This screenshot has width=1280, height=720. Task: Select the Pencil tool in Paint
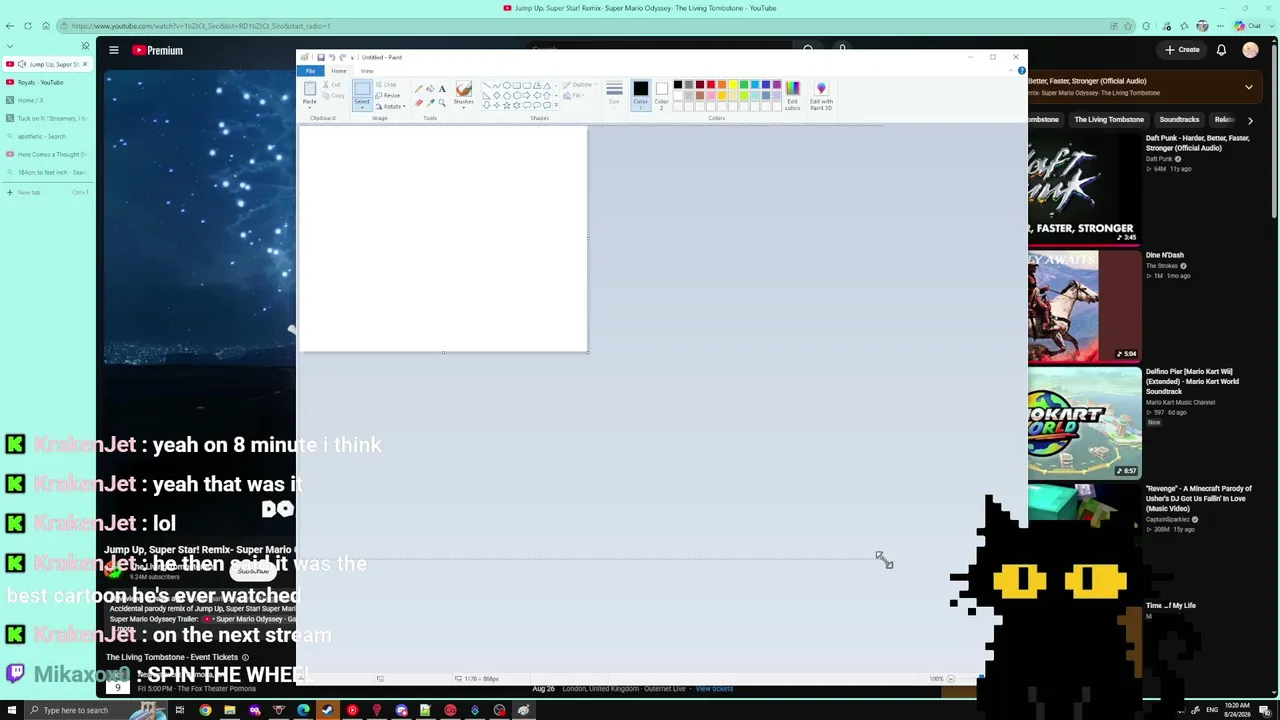(x=419, y=89)
